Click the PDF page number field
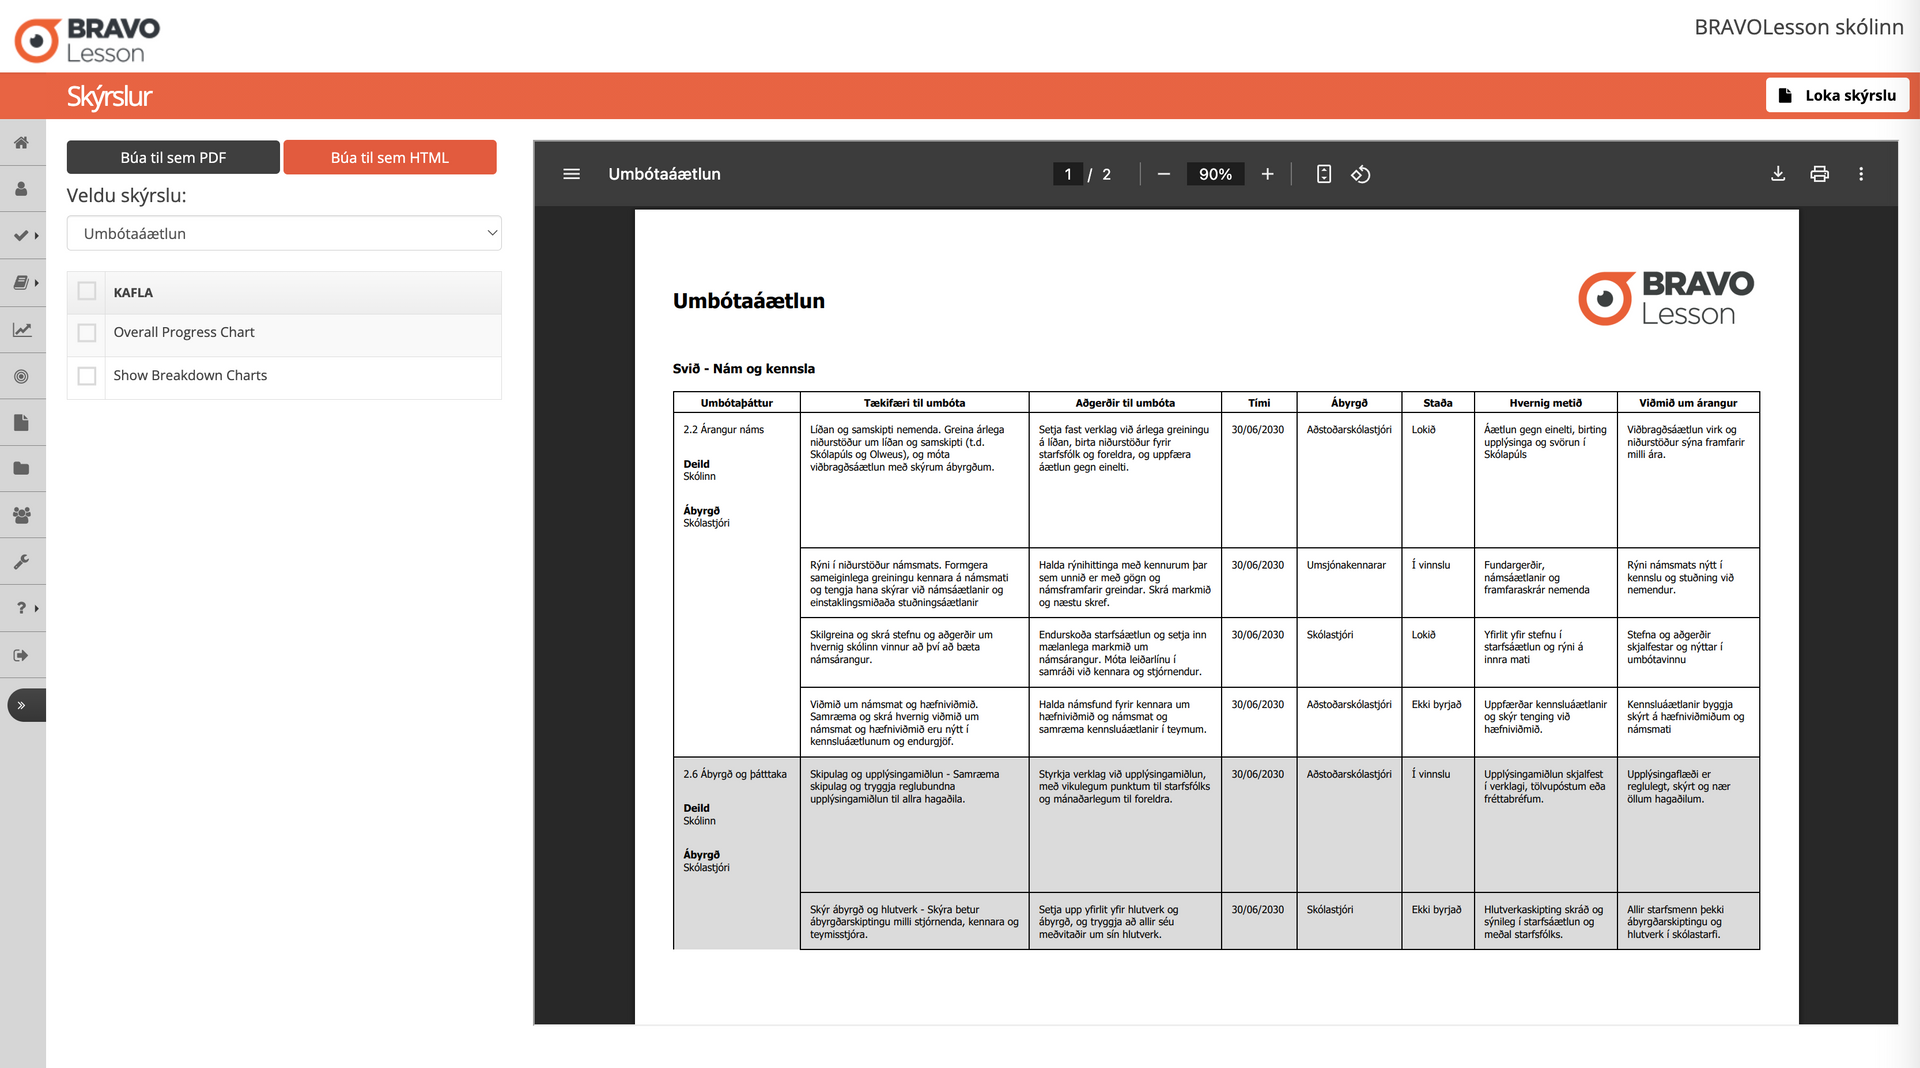Screen dimensions: 1920x1068 (1067, 174)
